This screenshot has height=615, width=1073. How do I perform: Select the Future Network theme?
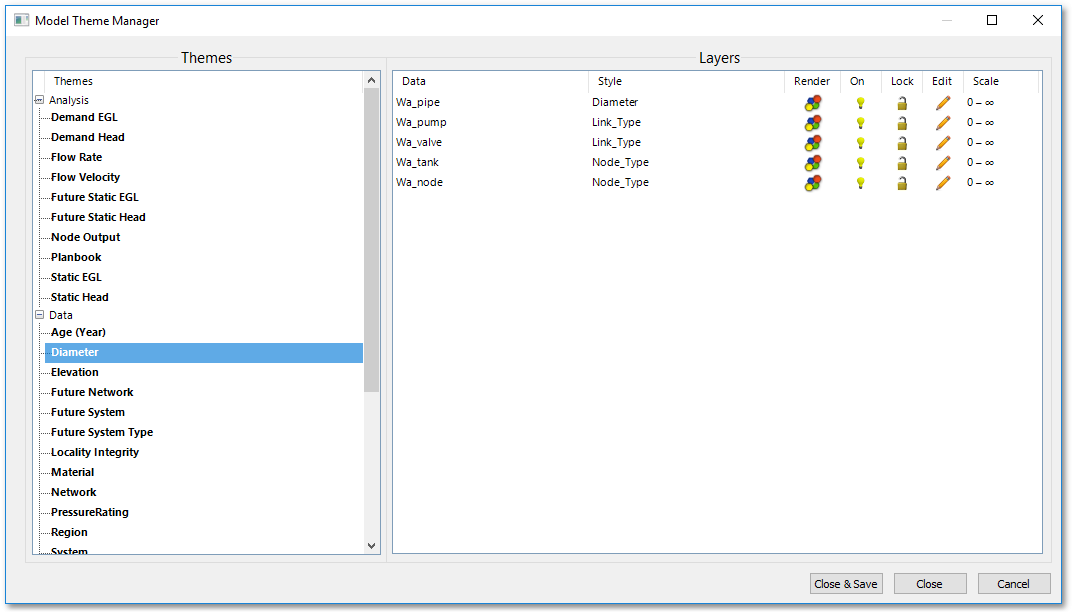pyautogui.click(x=92, y=392)
